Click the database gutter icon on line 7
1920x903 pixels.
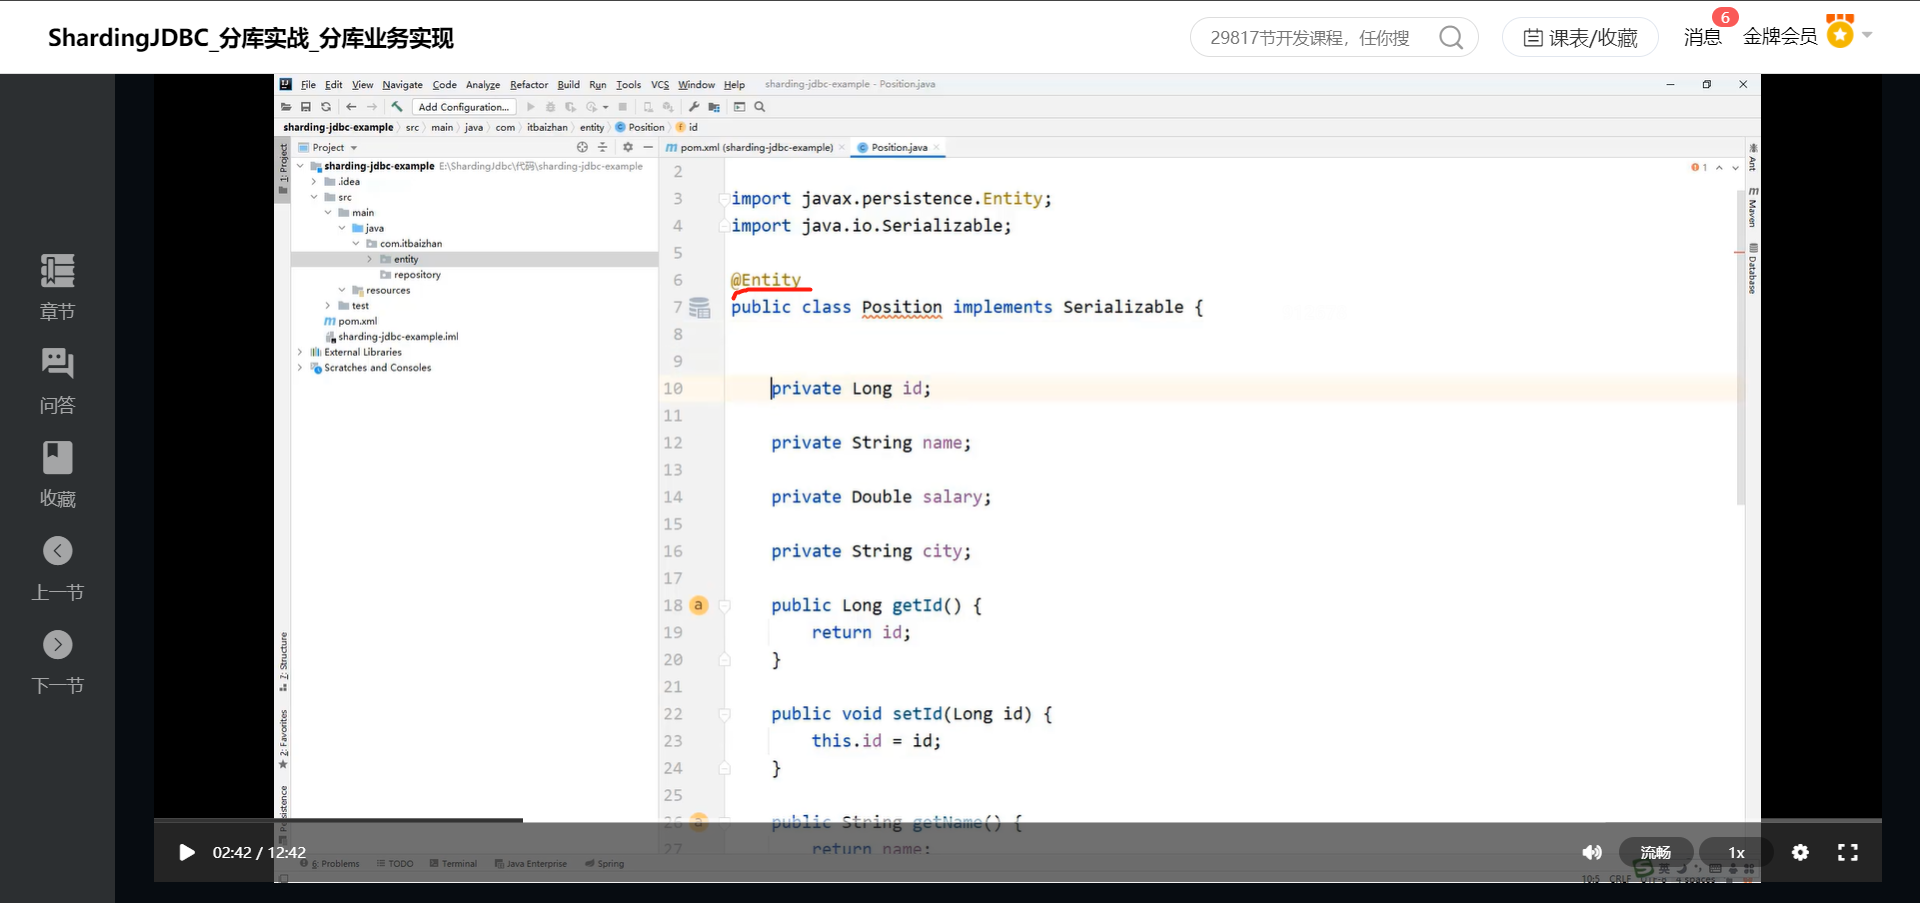point(700,308)
